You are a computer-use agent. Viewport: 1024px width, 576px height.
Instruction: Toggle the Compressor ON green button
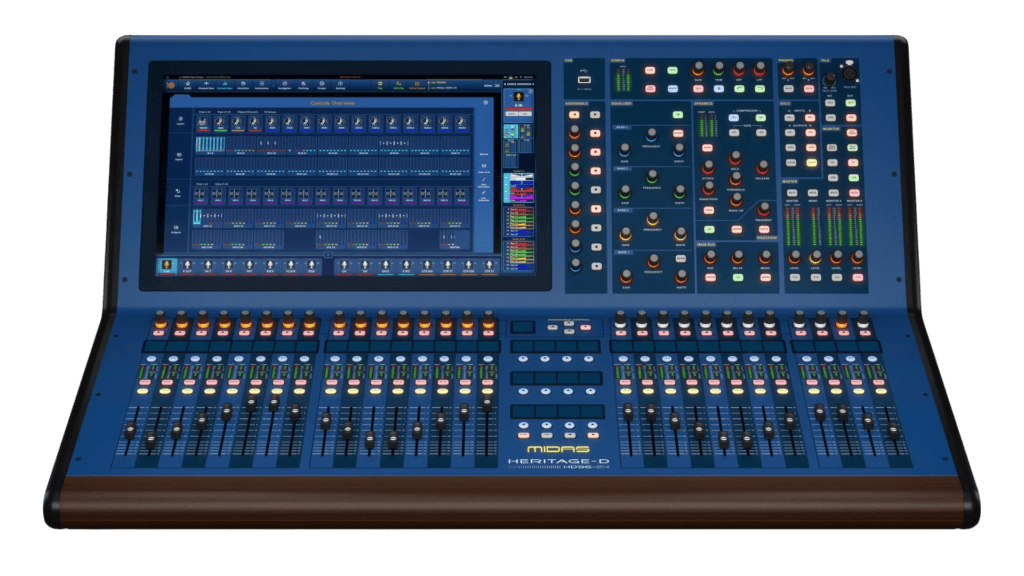(760, 118)
